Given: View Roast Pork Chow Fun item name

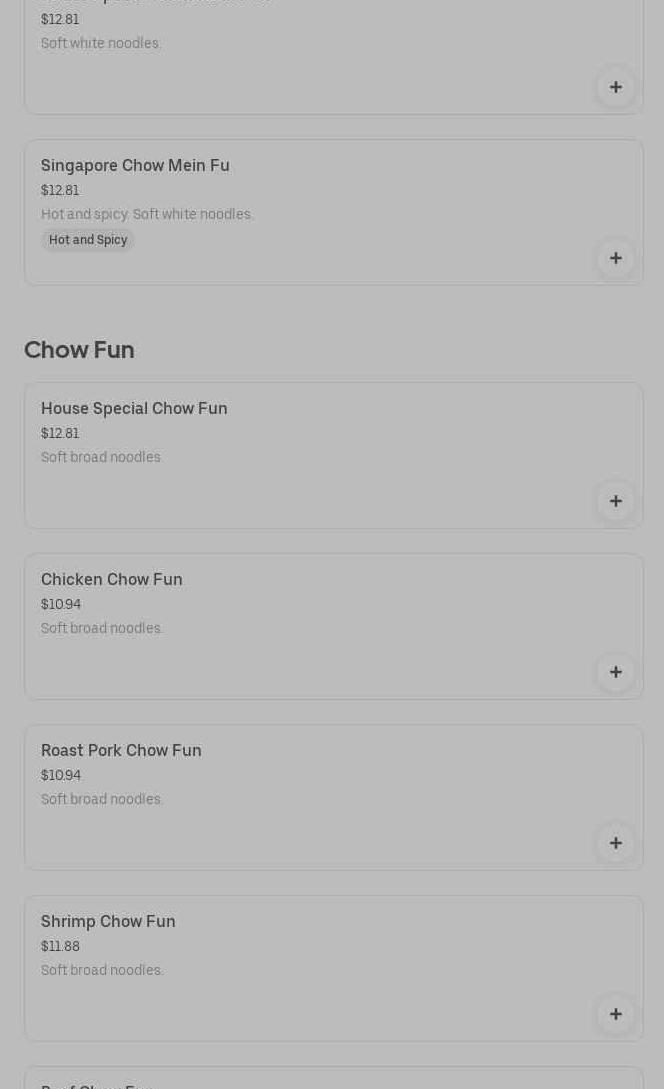Looking at the screenshot, I should pyautogui.click(x=121, y=751).
